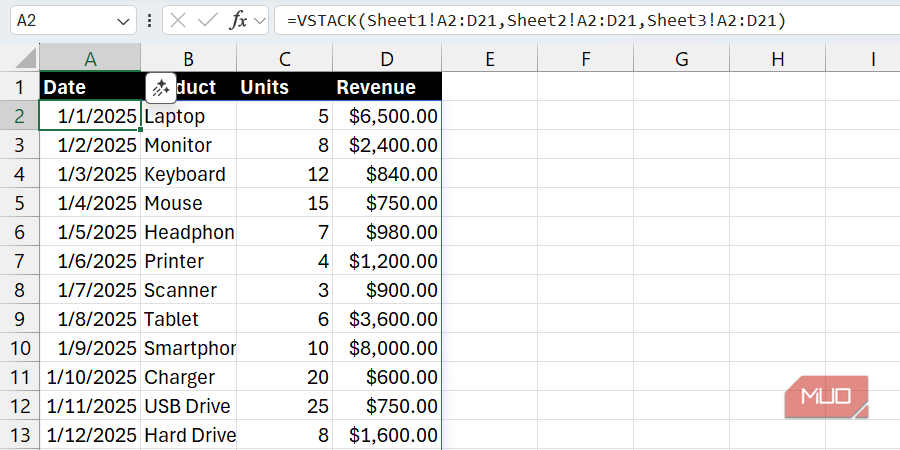
Task: Click the Units header cell
Action: coord(284,87)
